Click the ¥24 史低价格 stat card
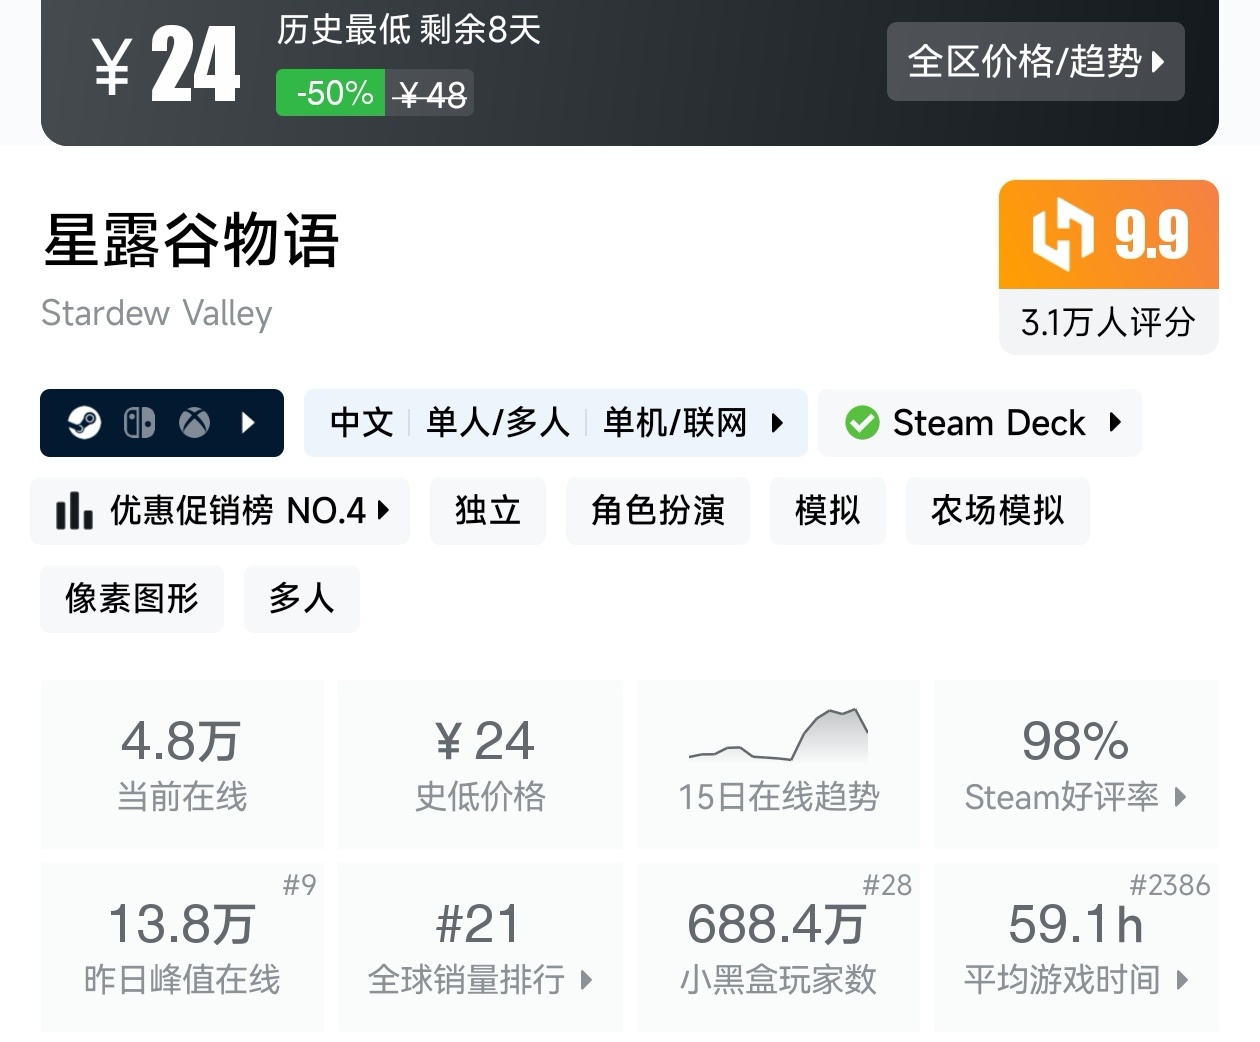Screen dimensions: 1260x1042 coord(480,764)
